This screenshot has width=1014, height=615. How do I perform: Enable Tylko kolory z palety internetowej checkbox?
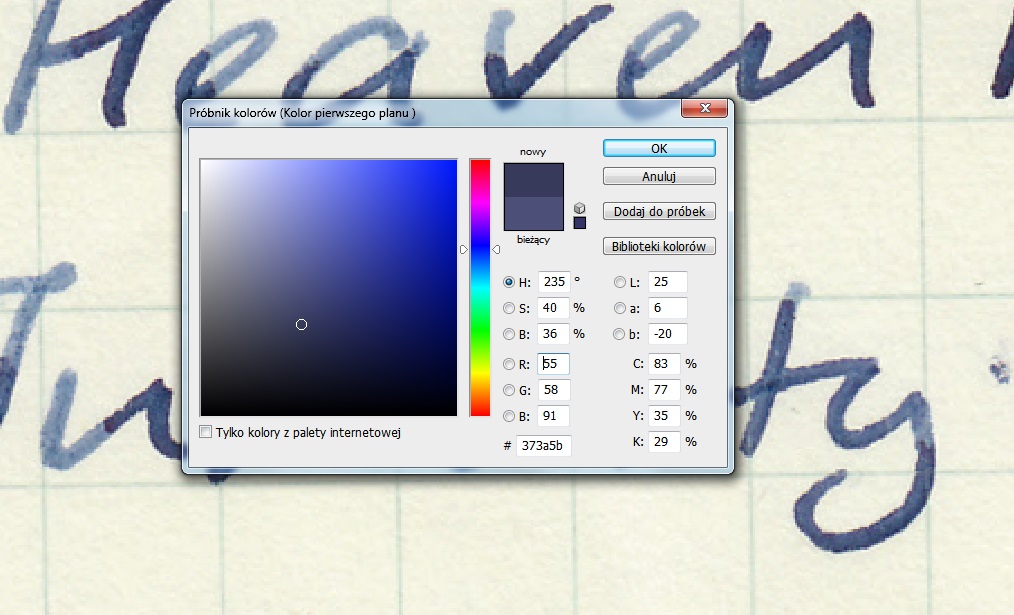coord(206,433)
